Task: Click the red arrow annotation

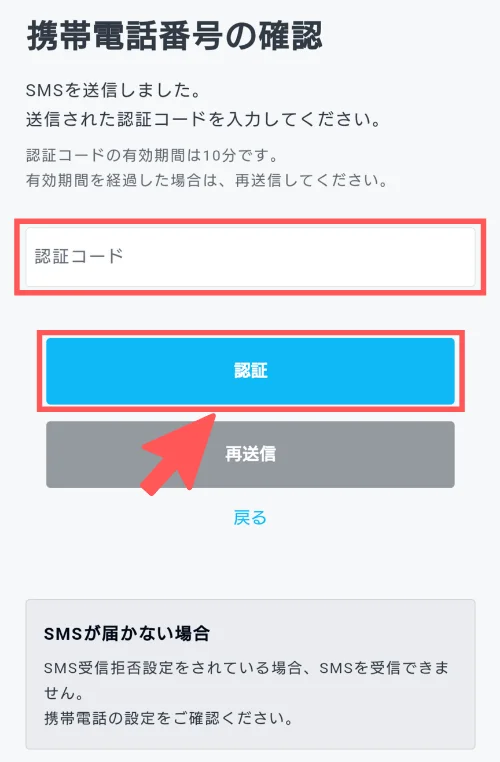Action: click(x=178, y=454)
